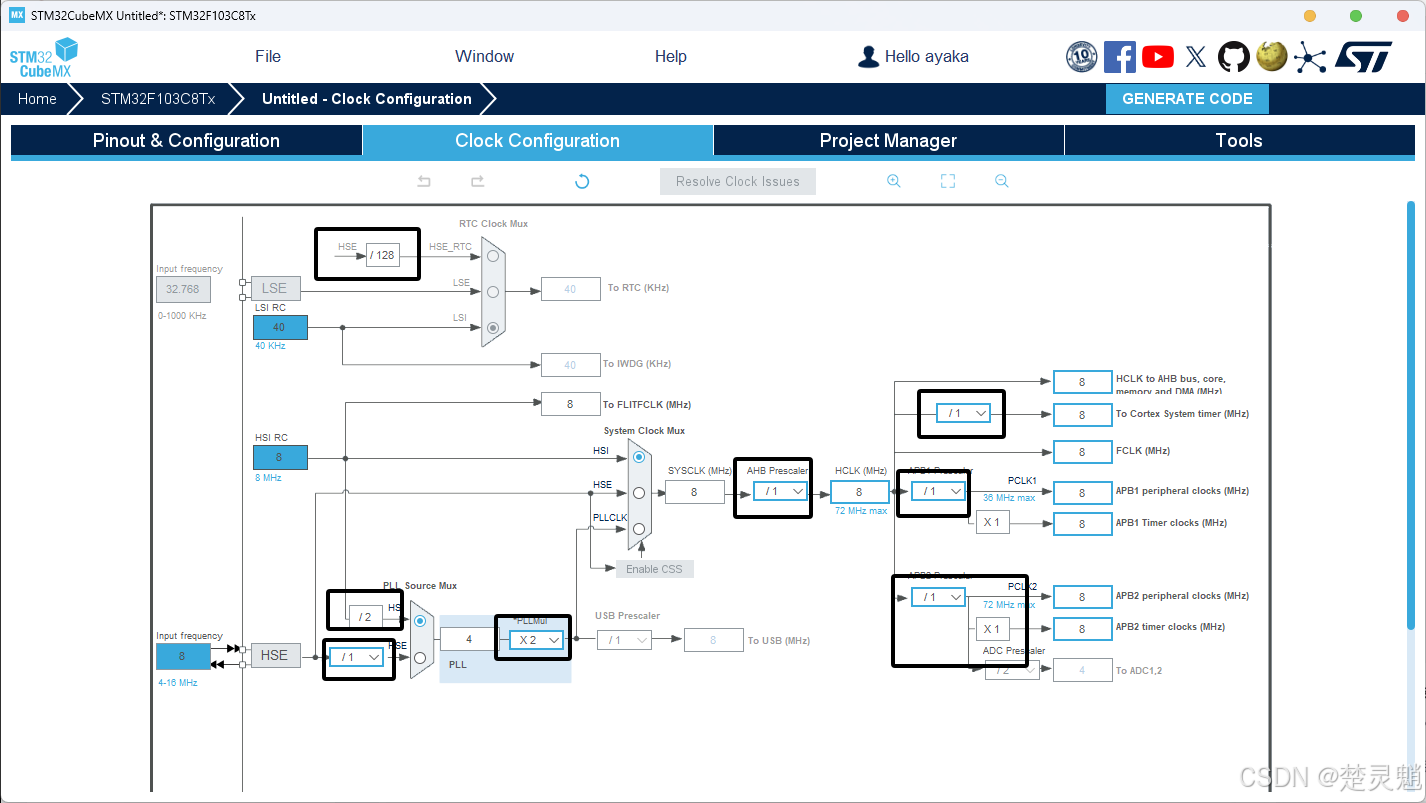Click the SYSCLK (MHz) value box
The image size is (1426, 803).
point(695,492)
